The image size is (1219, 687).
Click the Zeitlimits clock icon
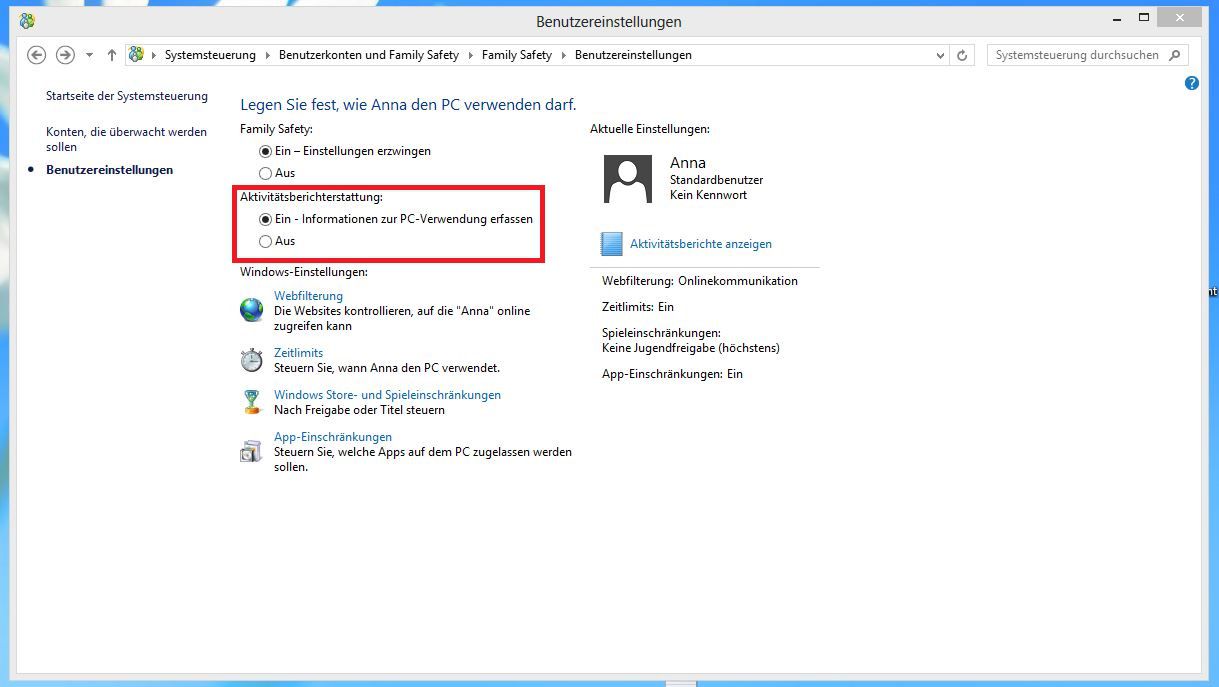251,359
